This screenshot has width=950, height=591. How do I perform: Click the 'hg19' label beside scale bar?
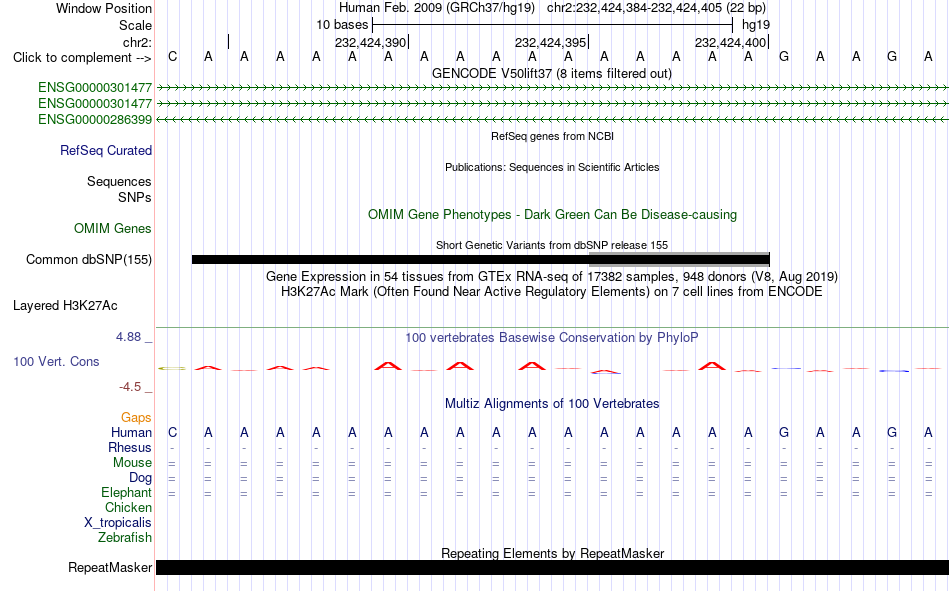tap(756, 25)
